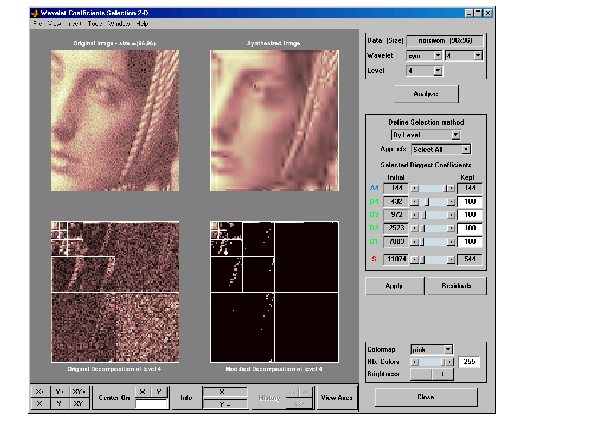Click right arrow of D3 slider
This screenshot has width=600, height=423.
[x=451, y=215]
